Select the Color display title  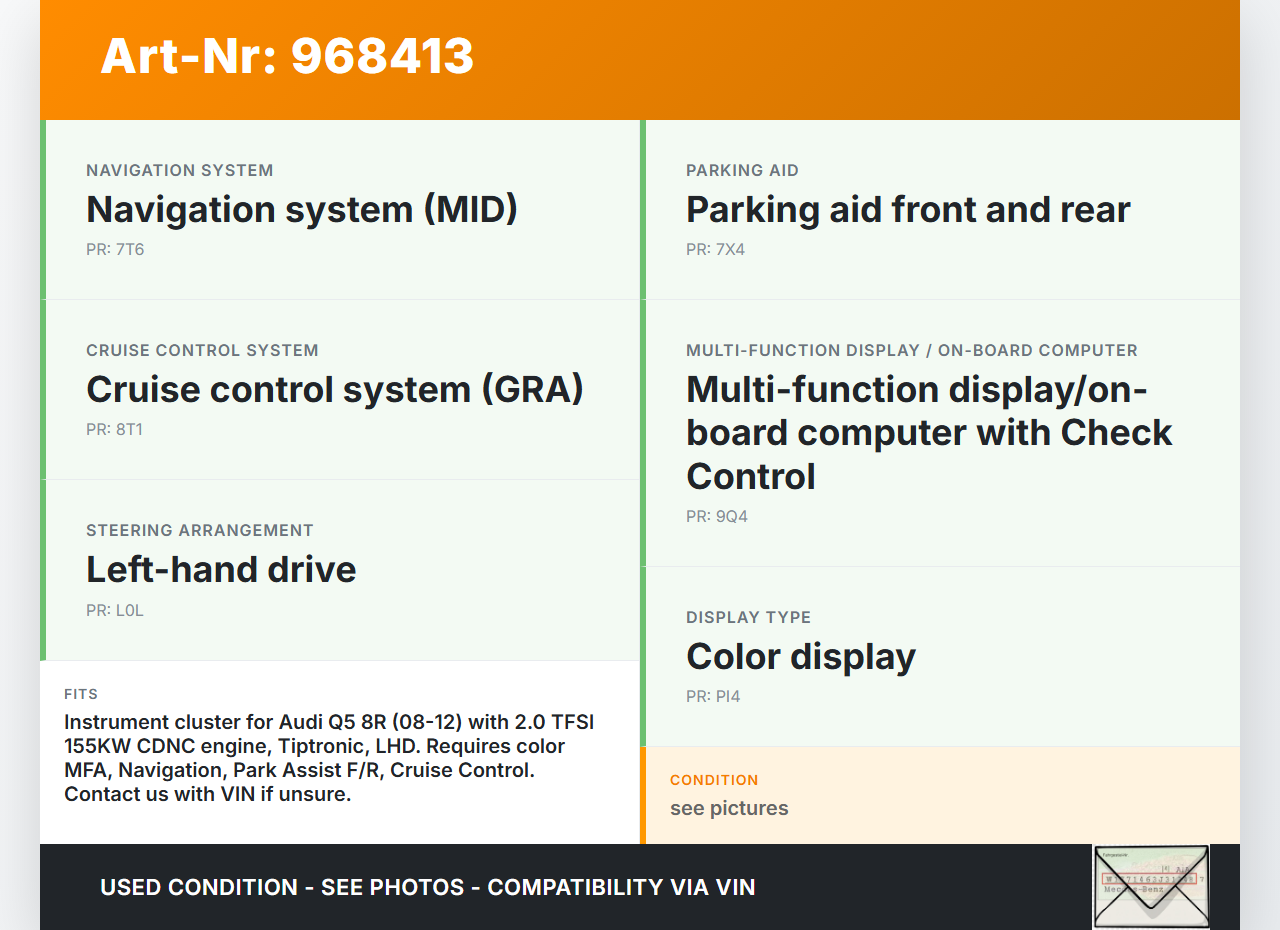pyautogui.click(x=800, y=656)
